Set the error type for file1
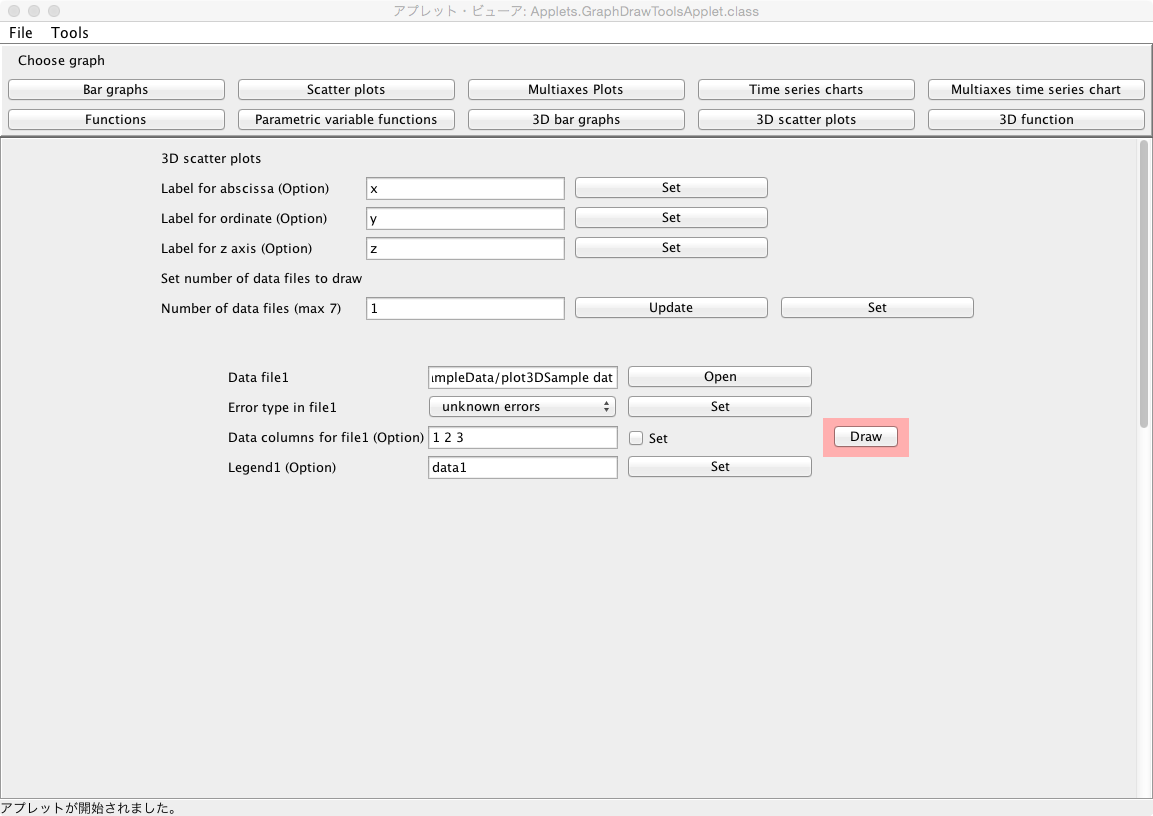Image resolution: width=1153 pixels, height=816 pixels. pyautogui.click(x=720, y=407)
